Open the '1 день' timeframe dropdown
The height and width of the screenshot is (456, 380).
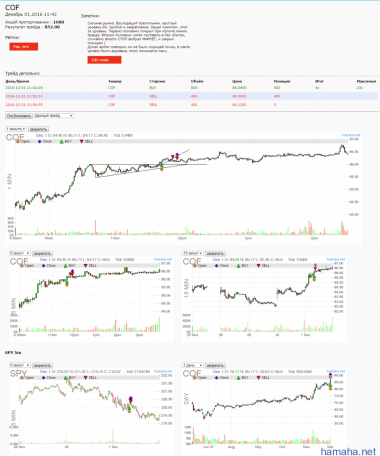pyautogui.click(x=193, y=365)
